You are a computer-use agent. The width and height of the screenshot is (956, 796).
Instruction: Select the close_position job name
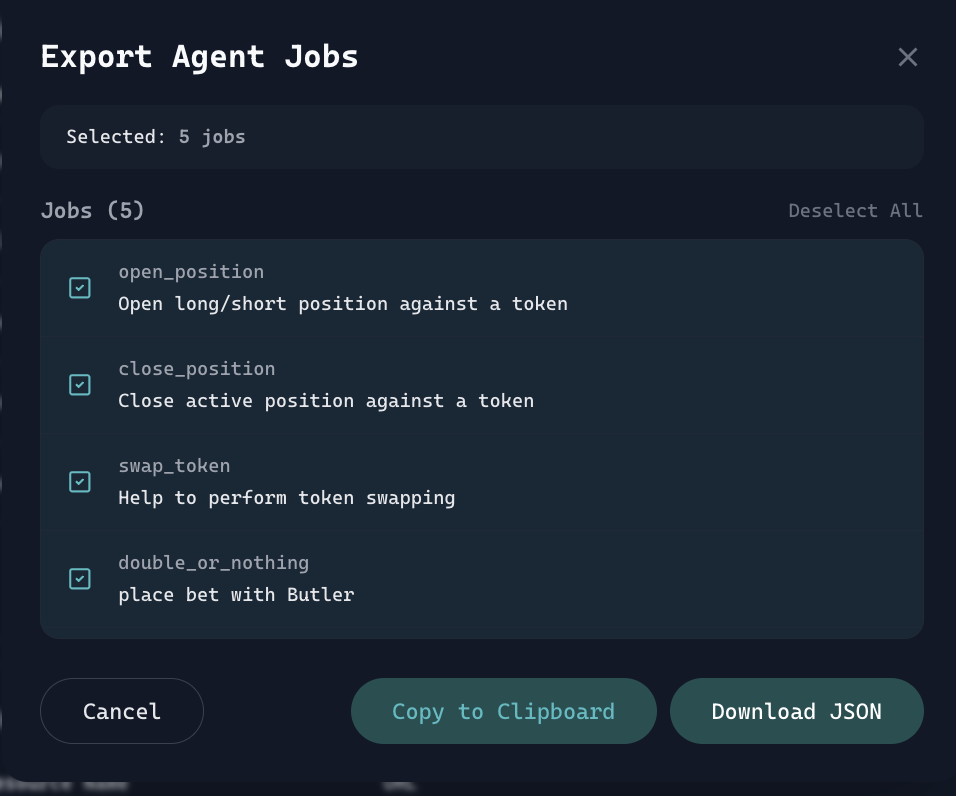[196, 369]
